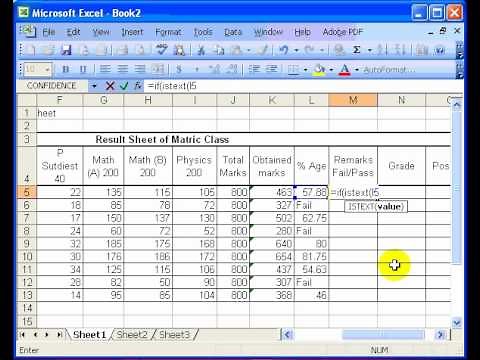This screenshot has width=480, height=360.
Task: Click the Sort Ascending icon
Action: point(382,50)
